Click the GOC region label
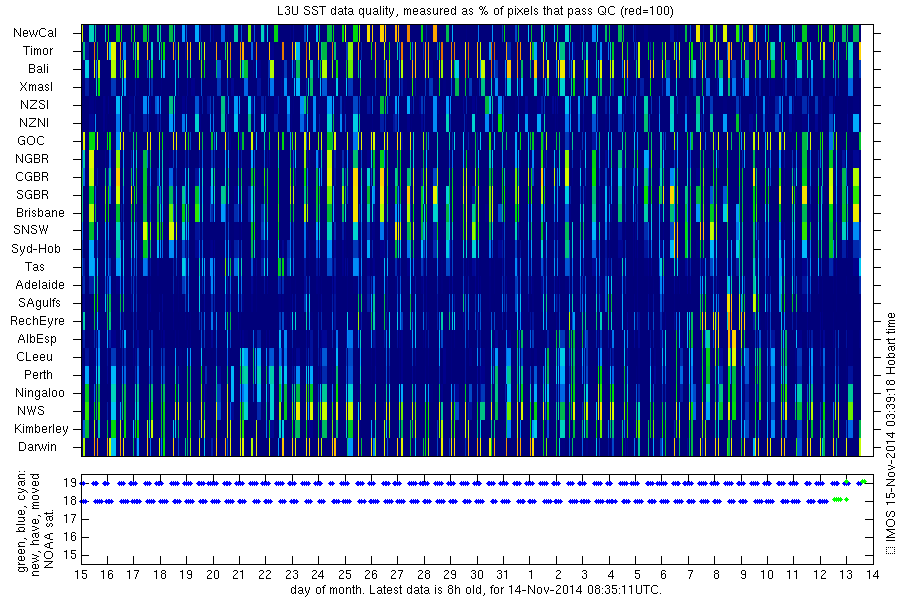Viewport: 900px width, 600px height. (31, 141)
